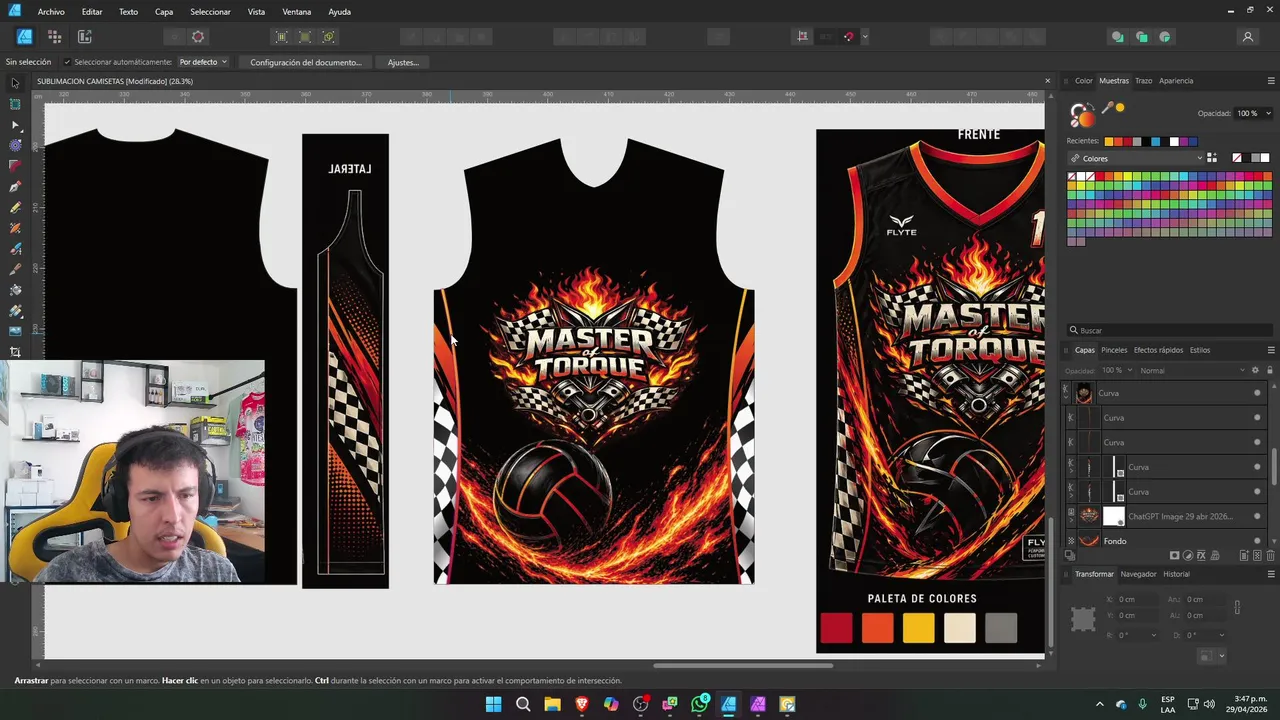Open the Capa menu
The height and width of the screenshot is (720, 1280).
[x=164, y=12]
